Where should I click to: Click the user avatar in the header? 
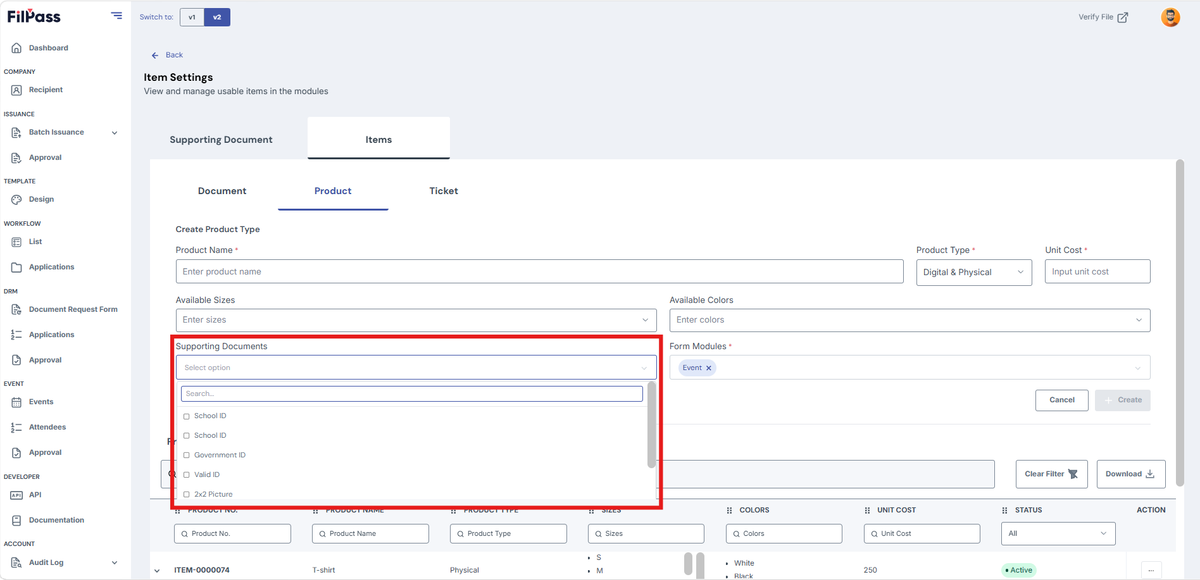(x=1170, y=17)
